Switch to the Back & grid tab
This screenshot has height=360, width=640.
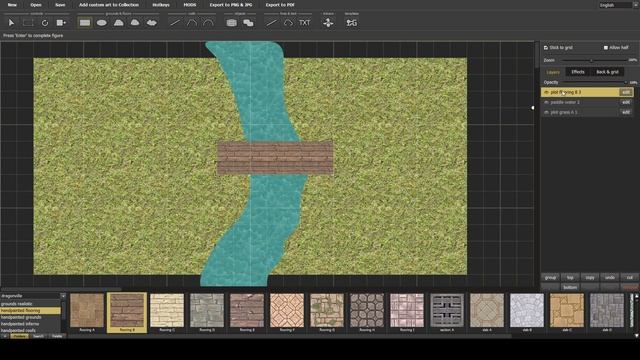coord(607,72)
